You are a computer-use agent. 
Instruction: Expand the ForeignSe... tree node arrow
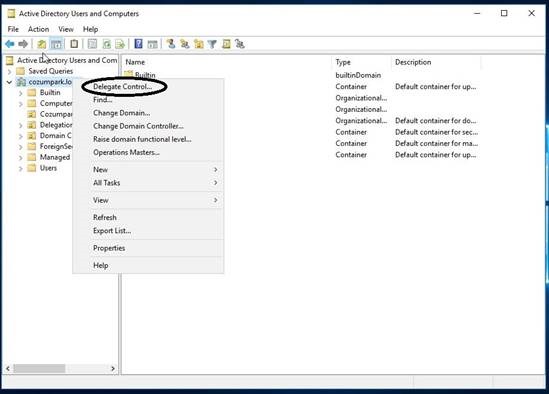tap(21, 147)
